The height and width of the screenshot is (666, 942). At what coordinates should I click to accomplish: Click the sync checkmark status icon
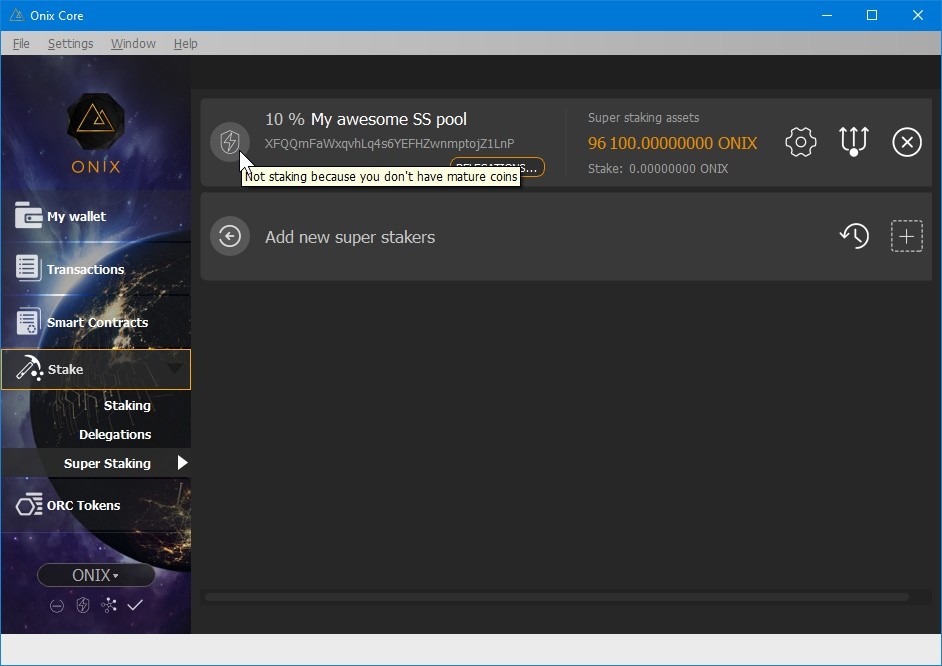coord(135,605)
